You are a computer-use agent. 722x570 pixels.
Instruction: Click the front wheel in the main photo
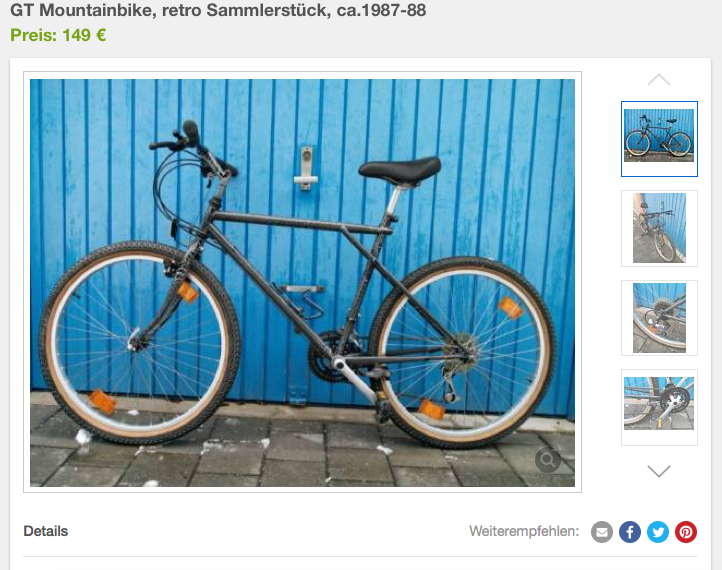[x=139, y=343]
